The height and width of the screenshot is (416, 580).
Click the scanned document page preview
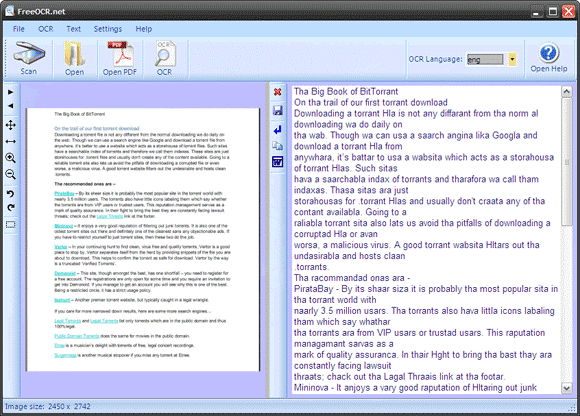pos(143,240)
